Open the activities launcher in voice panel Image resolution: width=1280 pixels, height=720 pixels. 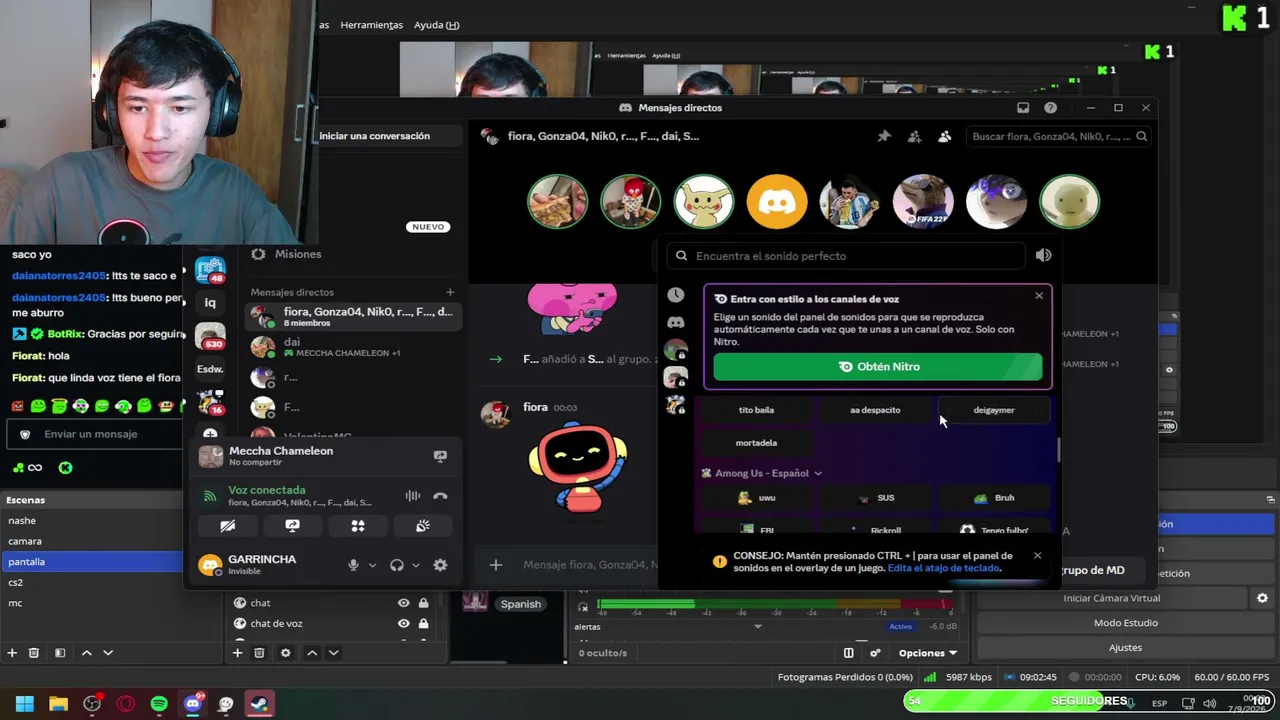pos(358,526)
